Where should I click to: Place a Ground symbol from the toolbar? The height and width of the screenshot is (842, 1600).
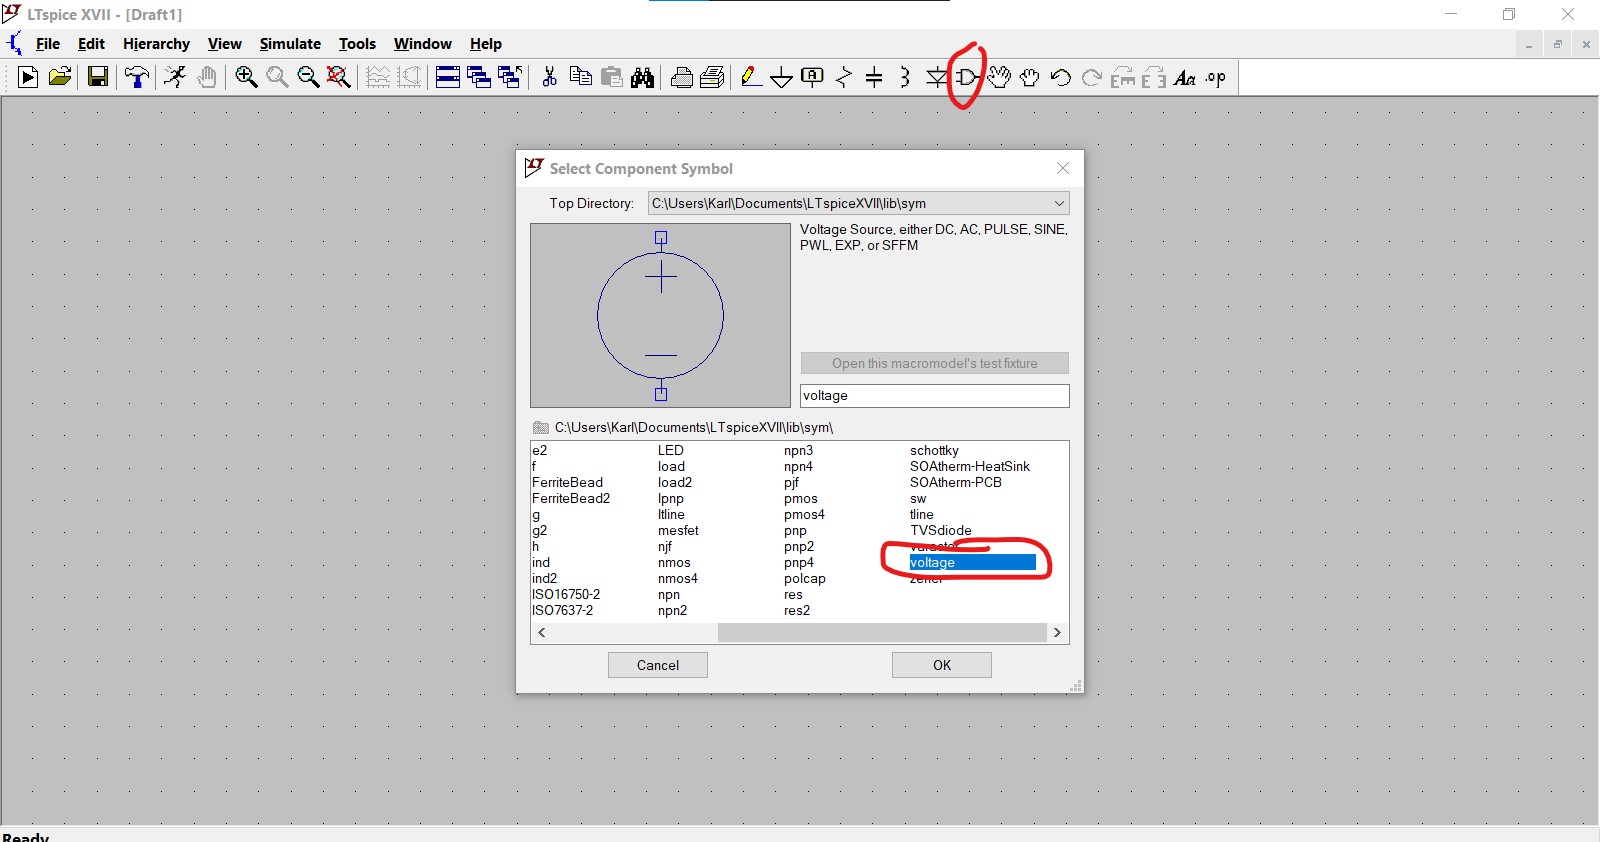782,77
